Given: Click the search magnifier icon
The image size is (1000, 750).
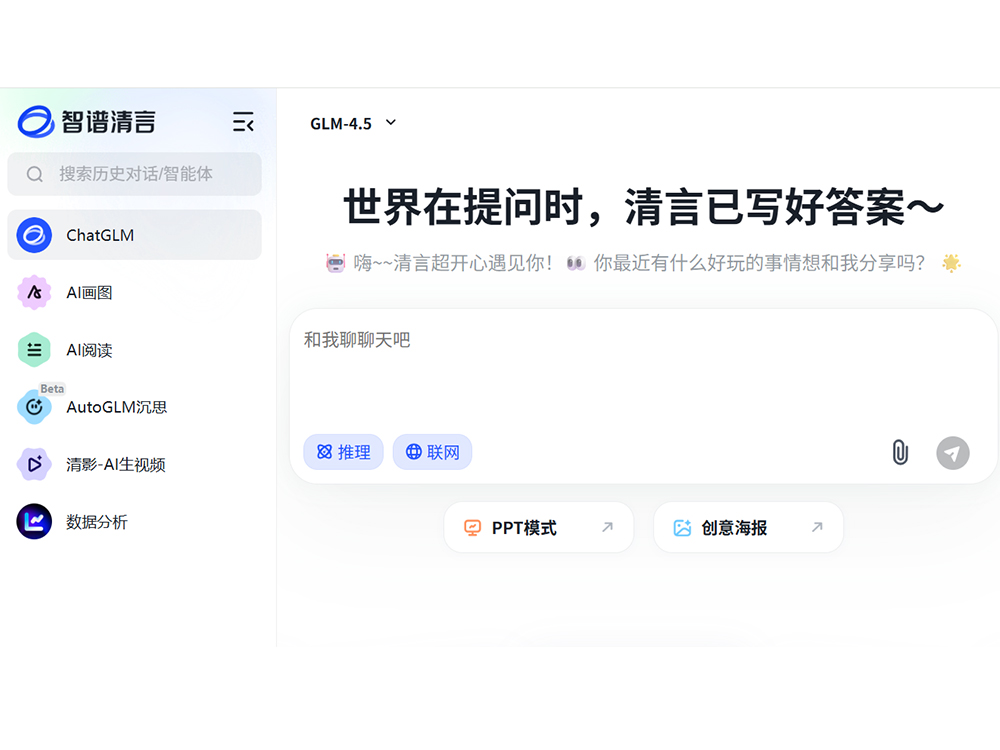Looking at the screenshot, I should click(34, 174).
